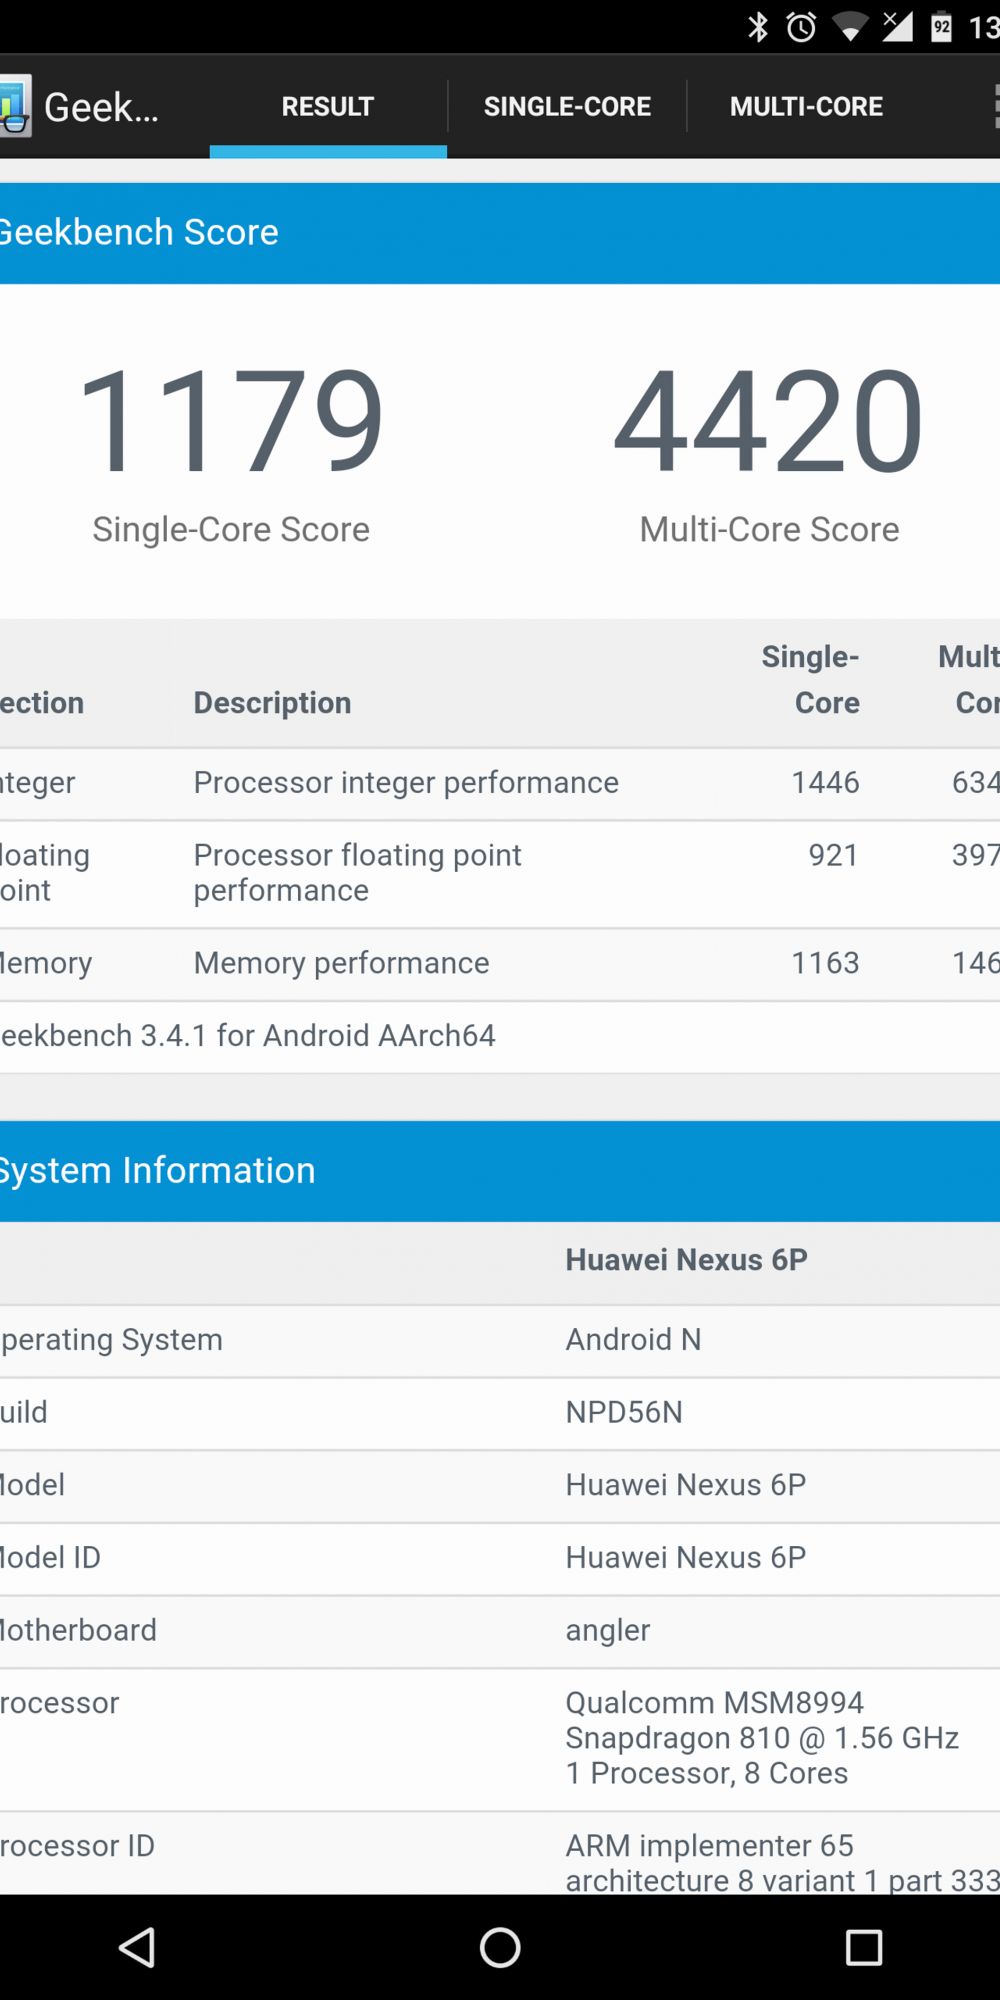Tap the memory single-core value 1163

click(825, 962)
